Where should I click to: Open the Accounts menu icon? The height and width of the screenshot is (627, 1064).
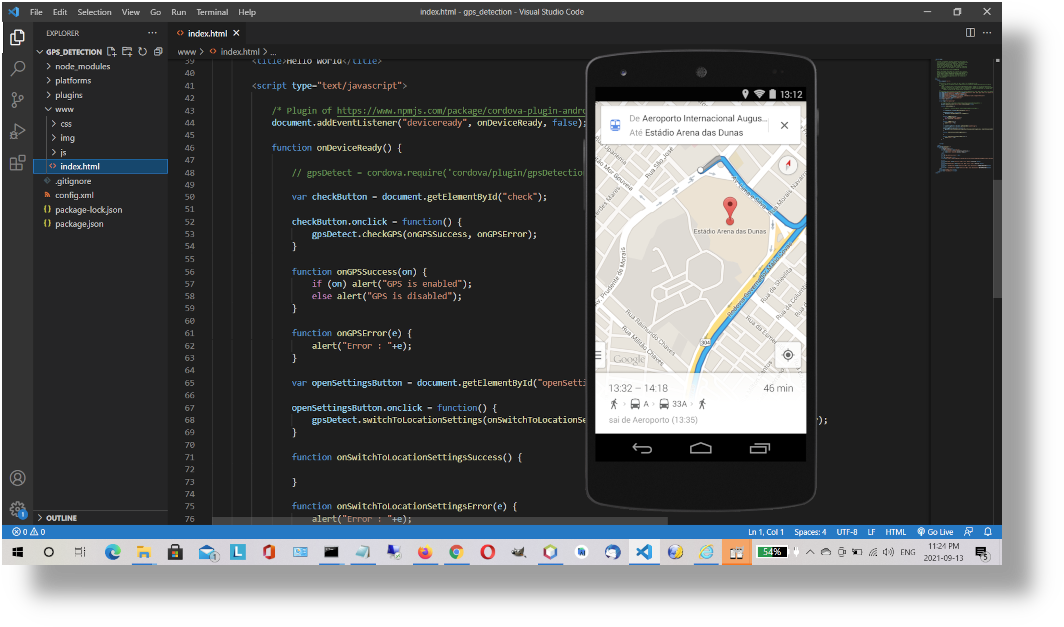point(18,478)
